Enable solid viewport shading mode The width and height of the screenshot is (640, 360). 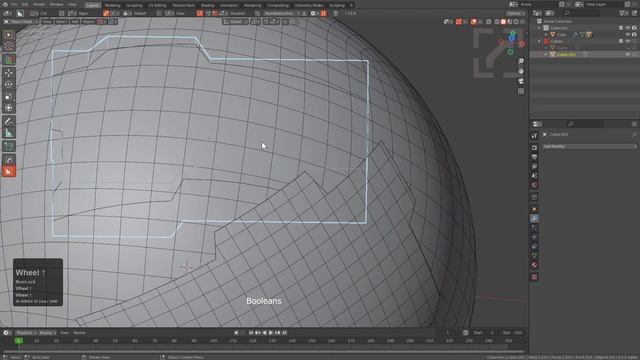(x=503, y=22)
